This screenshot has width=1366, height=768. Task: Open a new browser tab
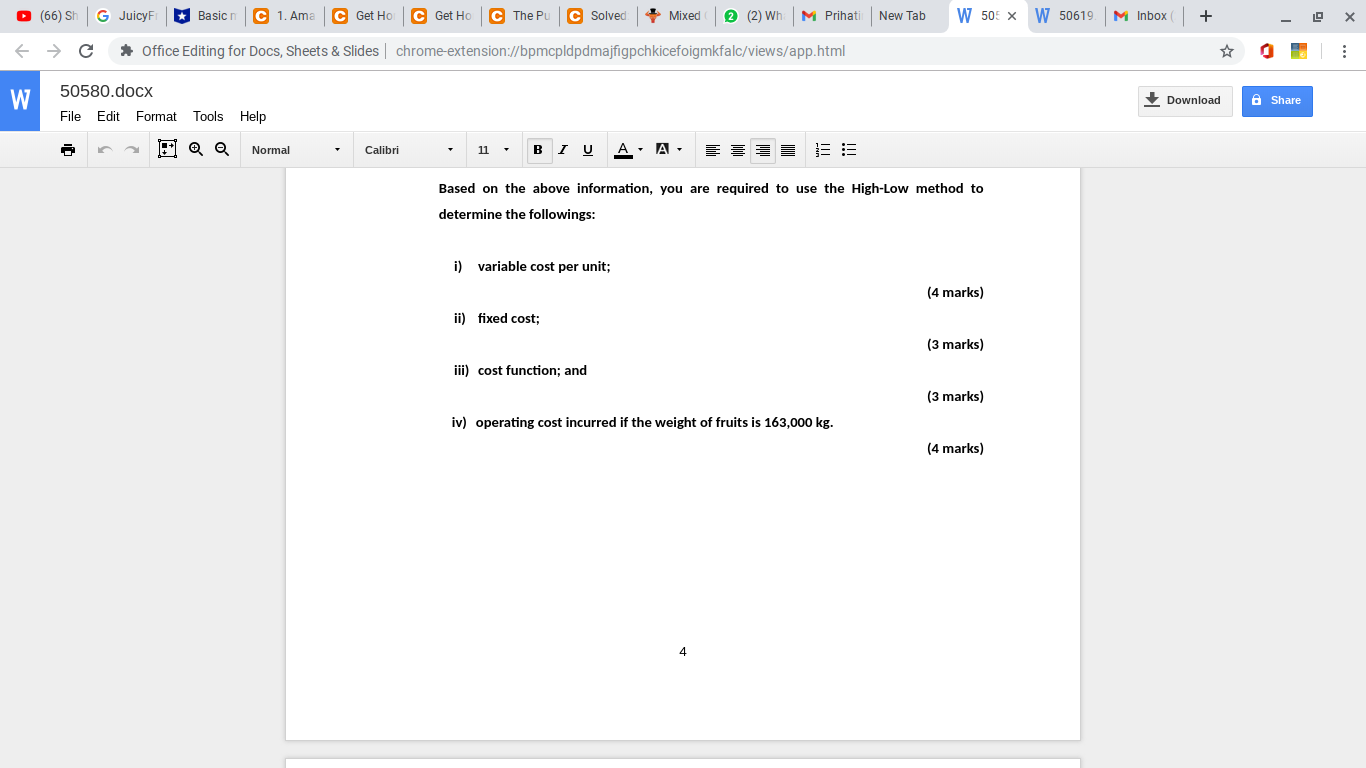(x=1206, y=16)
